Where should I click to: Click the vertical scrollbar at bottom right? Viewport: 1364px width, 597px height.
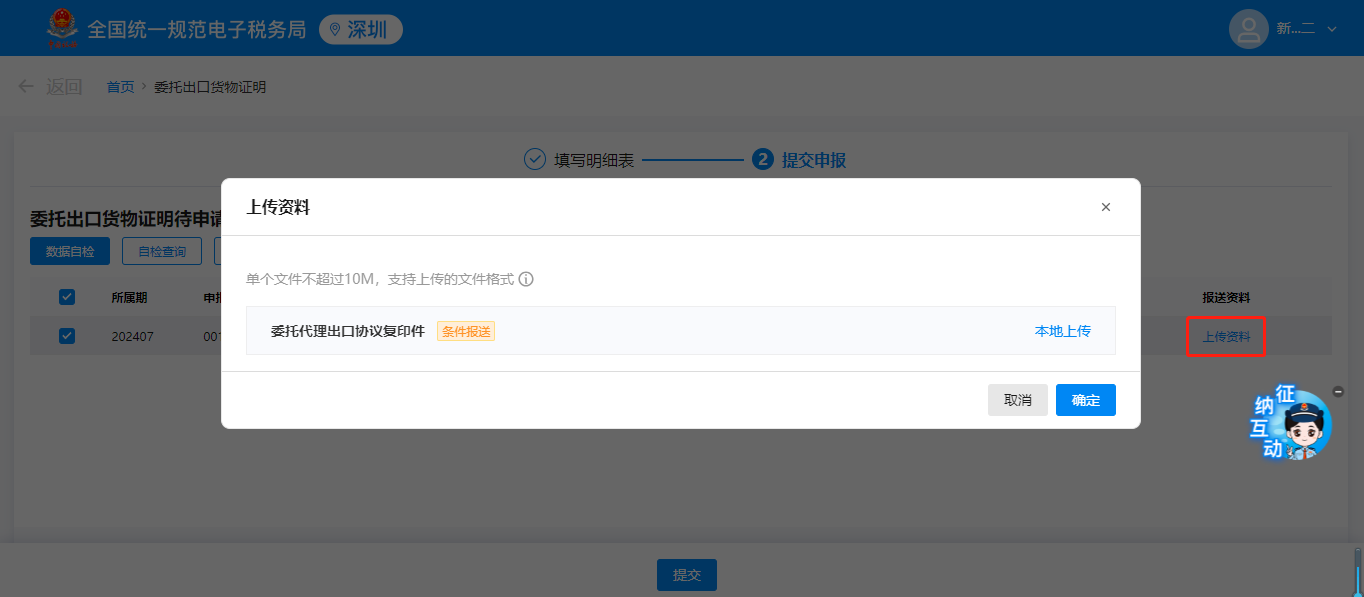(1357, 570)
